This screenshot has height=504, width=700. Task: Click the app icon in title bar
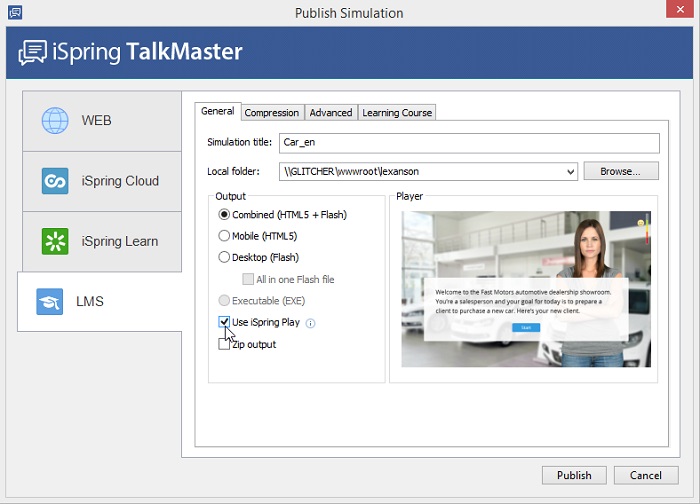click(14, 13)
